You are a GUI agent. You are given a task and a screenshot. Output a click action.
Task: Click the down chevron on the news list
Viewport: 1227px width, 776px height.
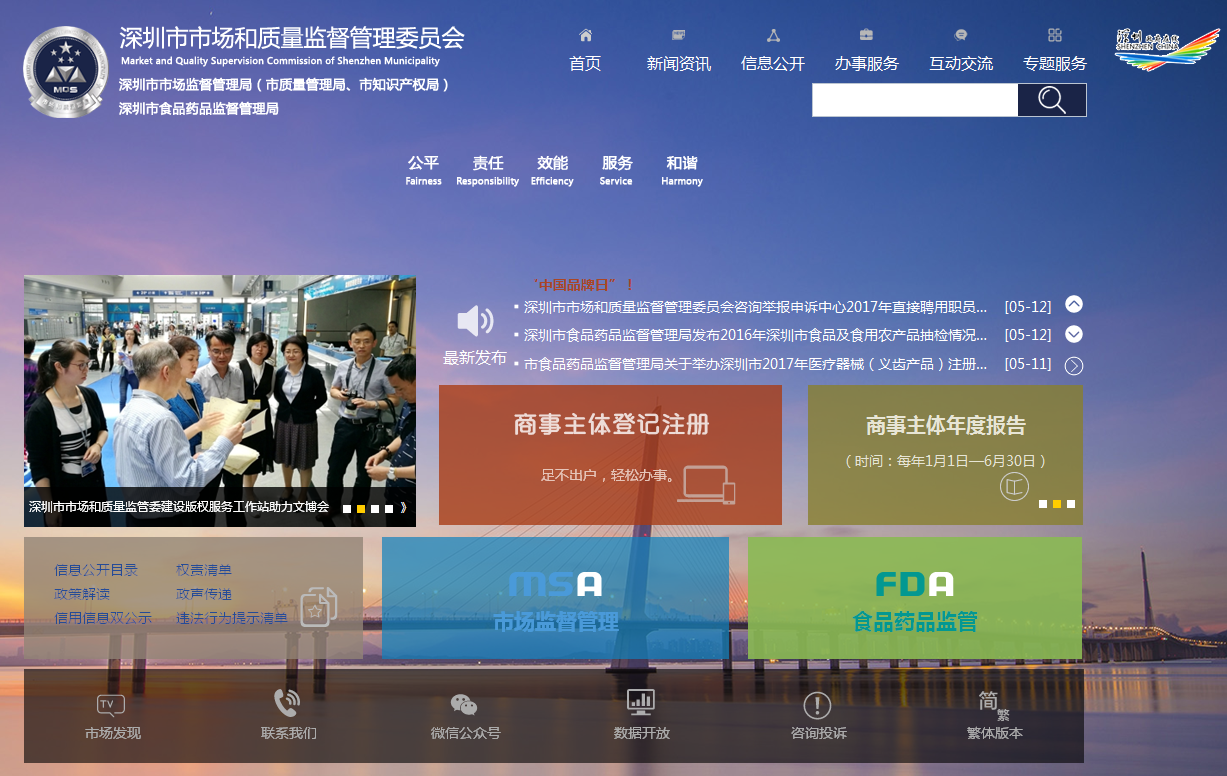click(x=1074, y=334)
